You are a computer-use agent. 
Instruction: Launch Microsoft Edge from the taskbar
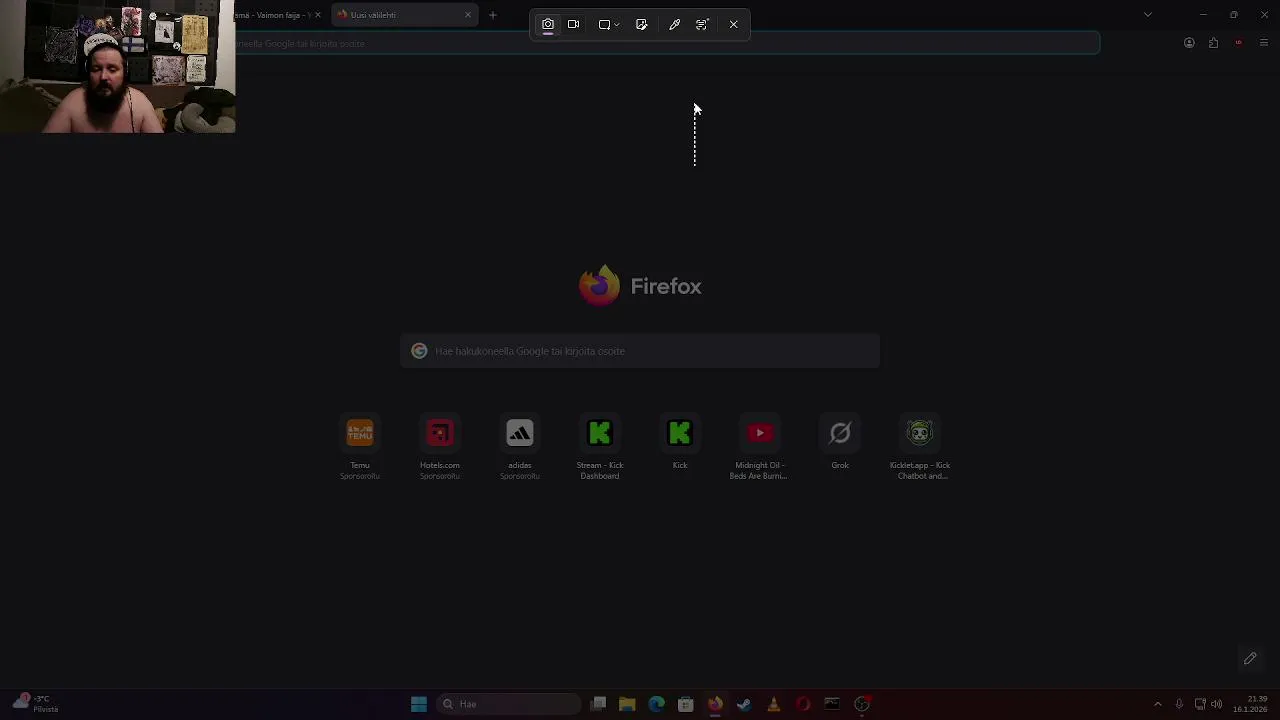(x=656, y=704)
